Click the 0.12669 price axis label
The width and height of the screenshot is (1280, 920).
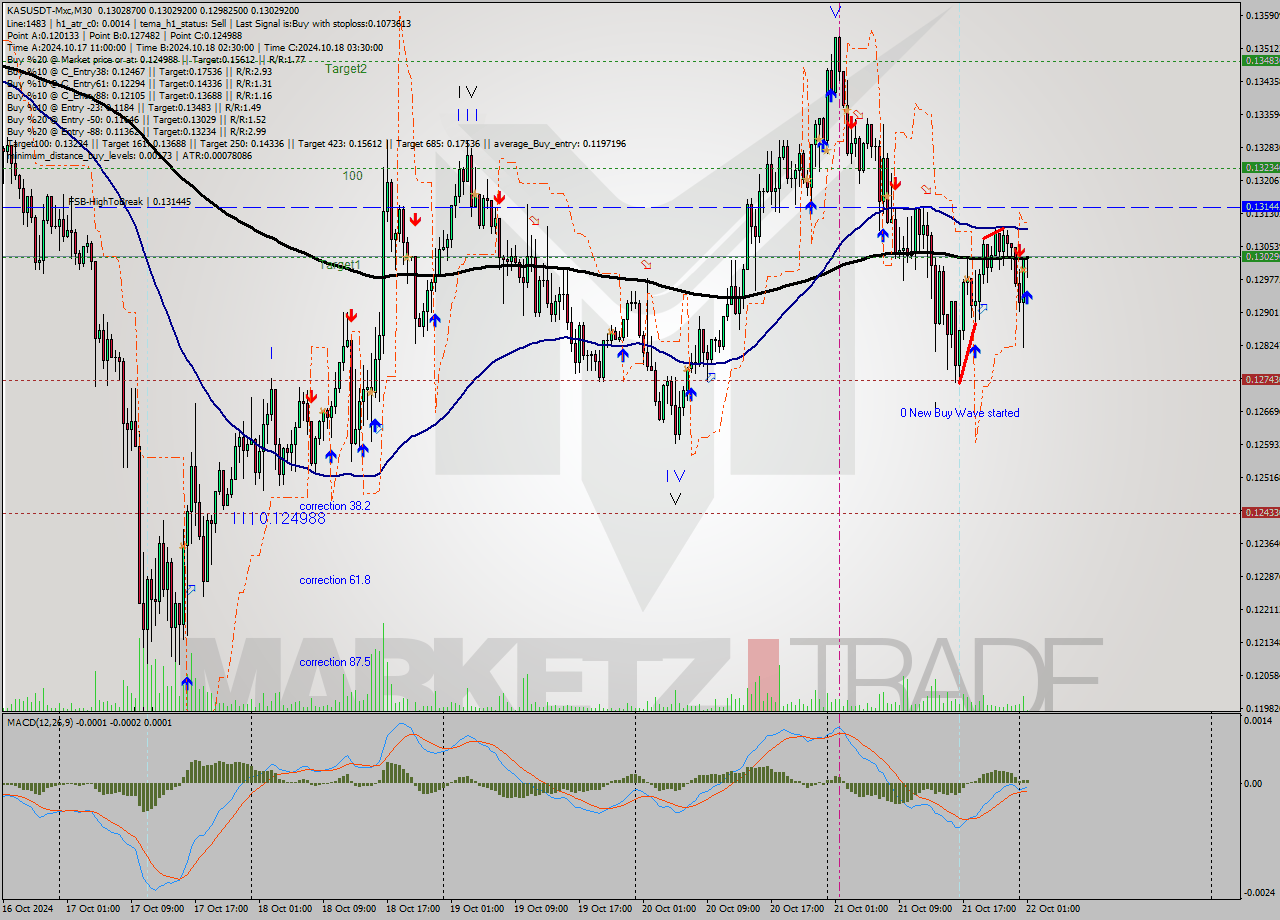[1261, 411]
